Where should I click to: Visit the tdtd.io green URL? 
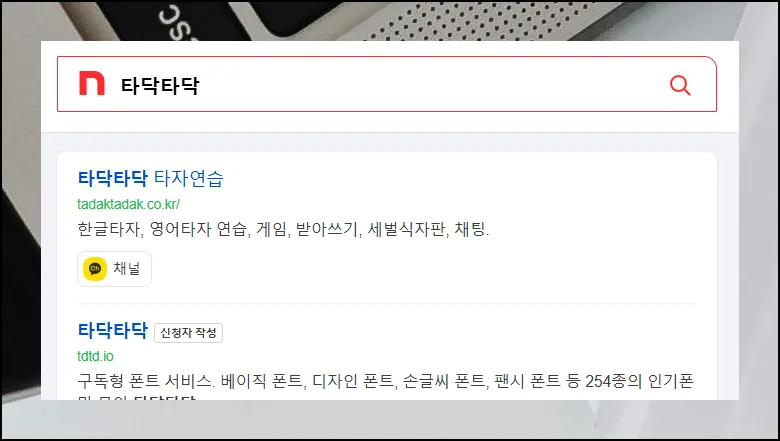coord(96,356)
